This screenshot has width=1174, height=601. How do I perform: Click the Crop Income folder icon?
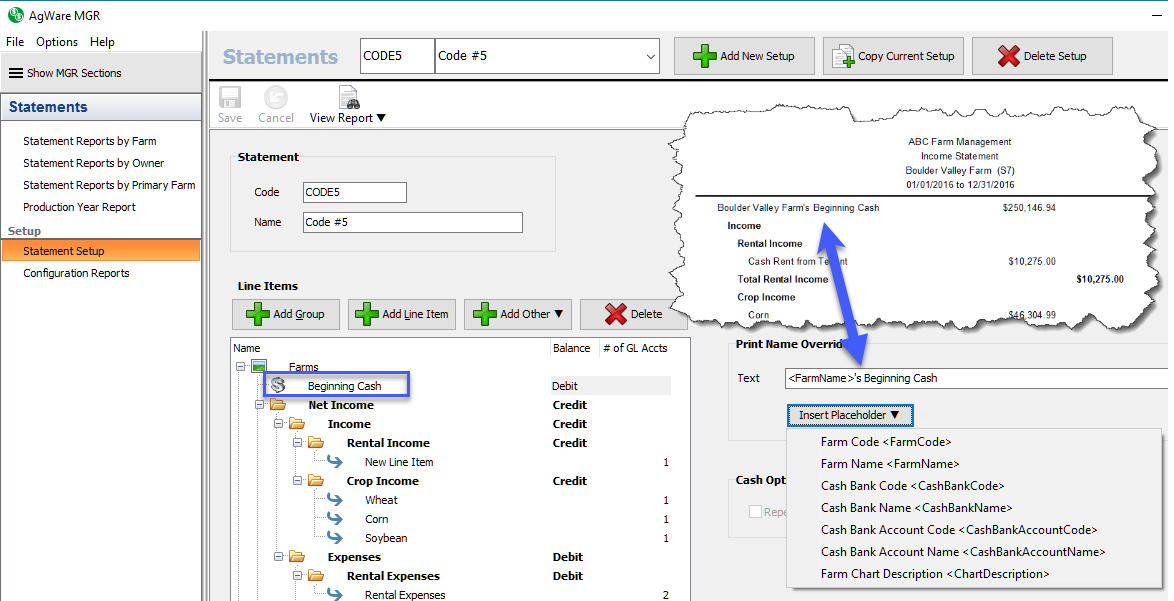tap(316, 481)
